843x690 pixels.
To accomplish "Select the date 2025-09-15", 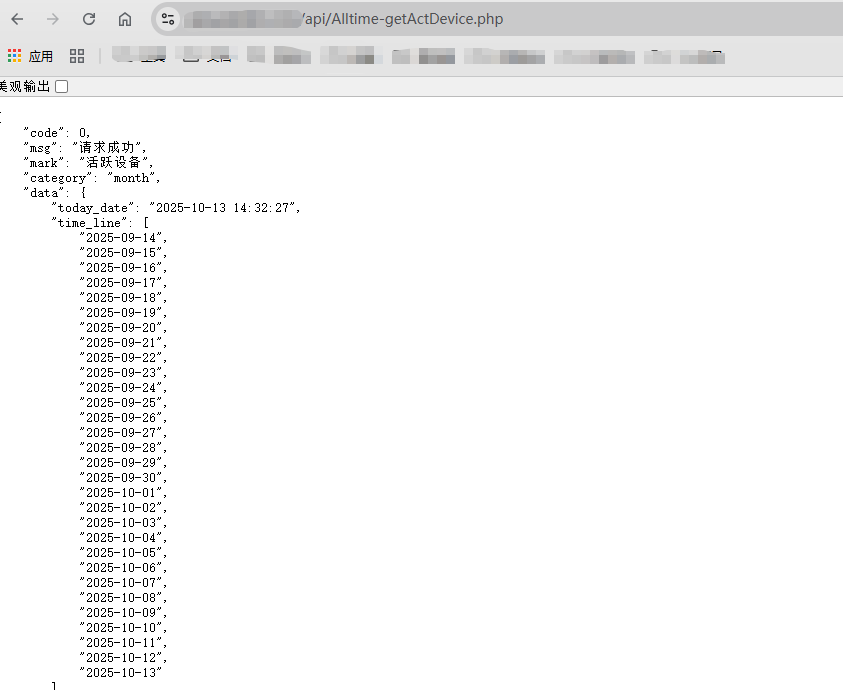I will 120,253.
